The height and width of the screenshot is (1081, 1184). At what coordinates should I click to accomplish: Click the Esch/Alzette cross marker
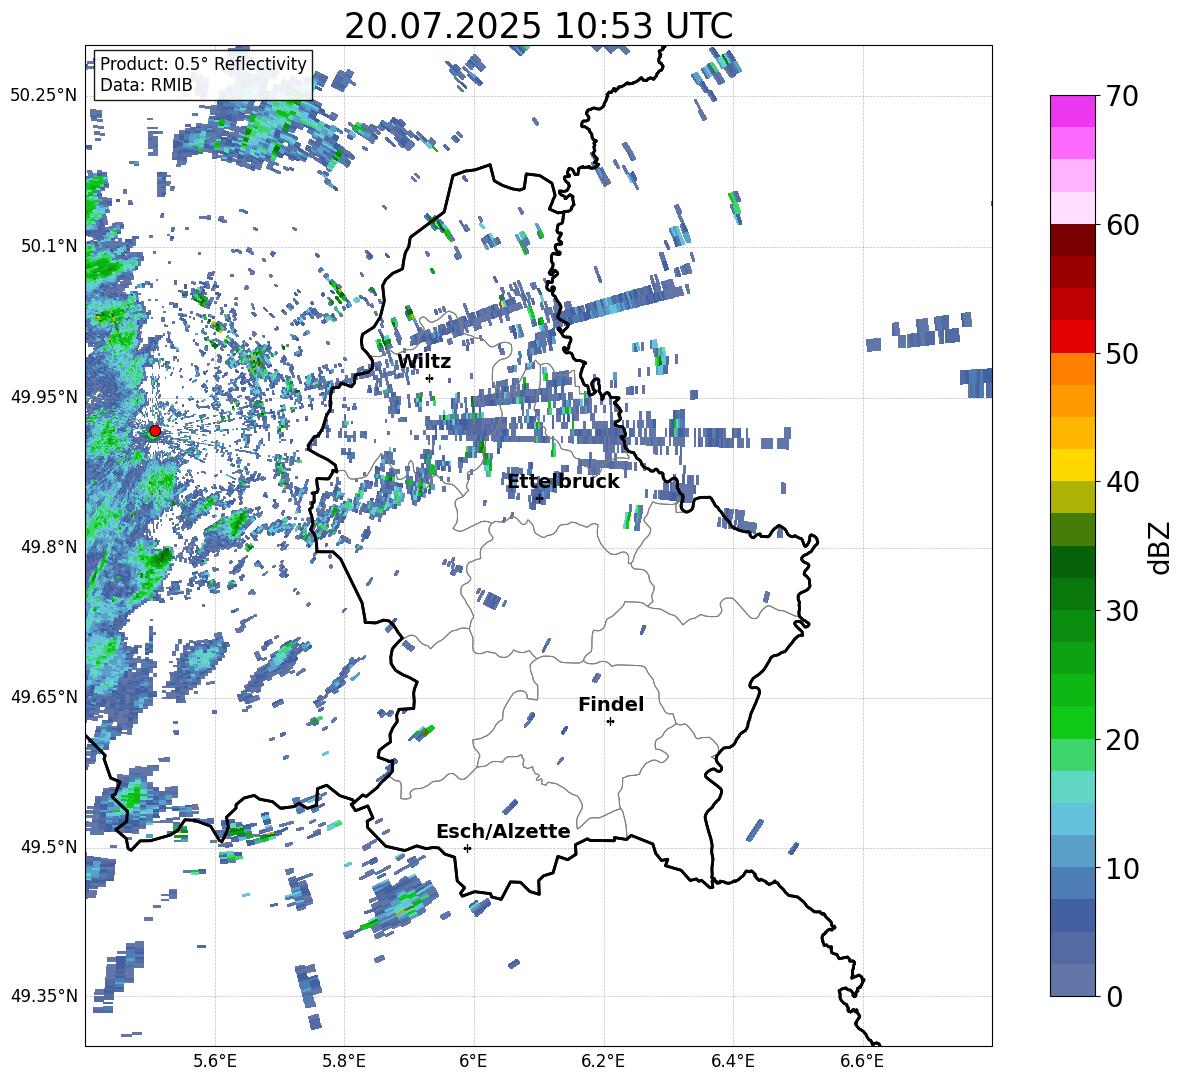[467, 848]
